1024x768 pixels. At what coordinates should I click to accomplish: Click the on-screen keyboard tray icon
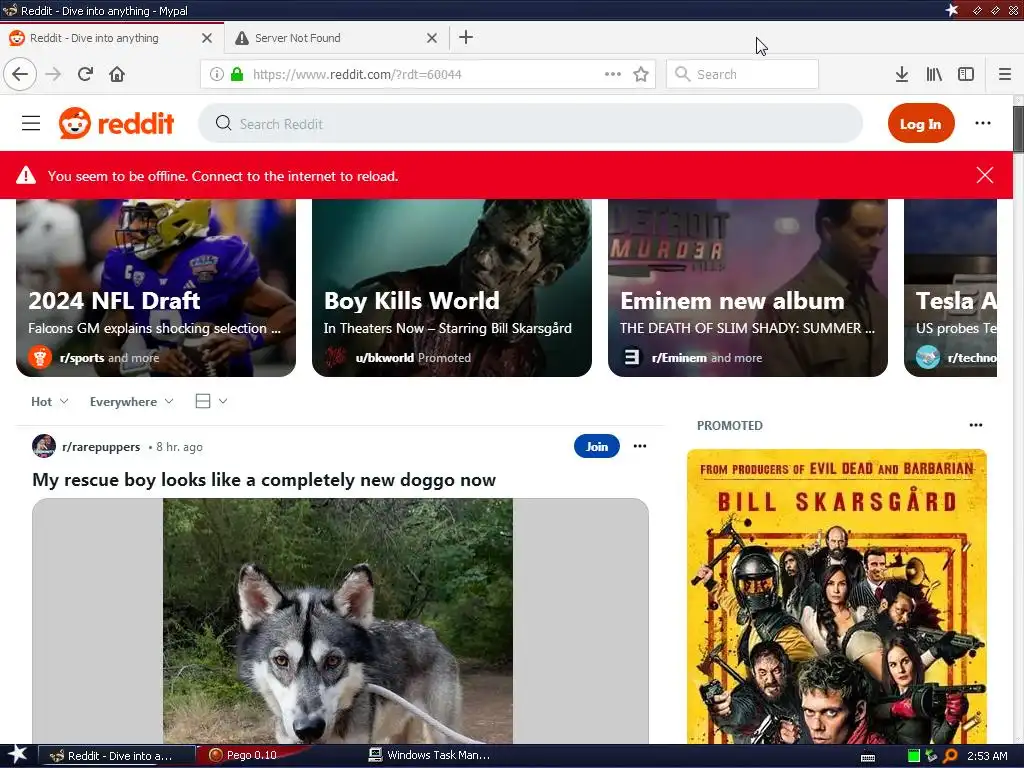pyautogui.click(x=868, y=757)
